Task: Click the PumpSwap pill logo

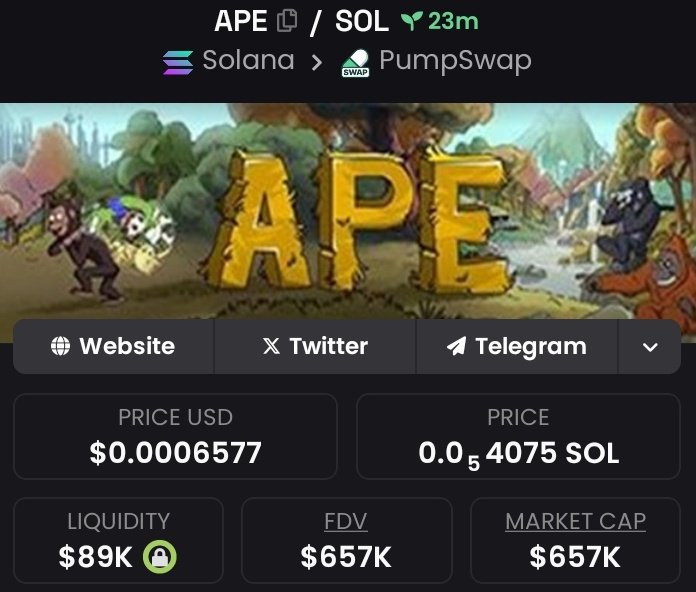Action: coord(356,63)
